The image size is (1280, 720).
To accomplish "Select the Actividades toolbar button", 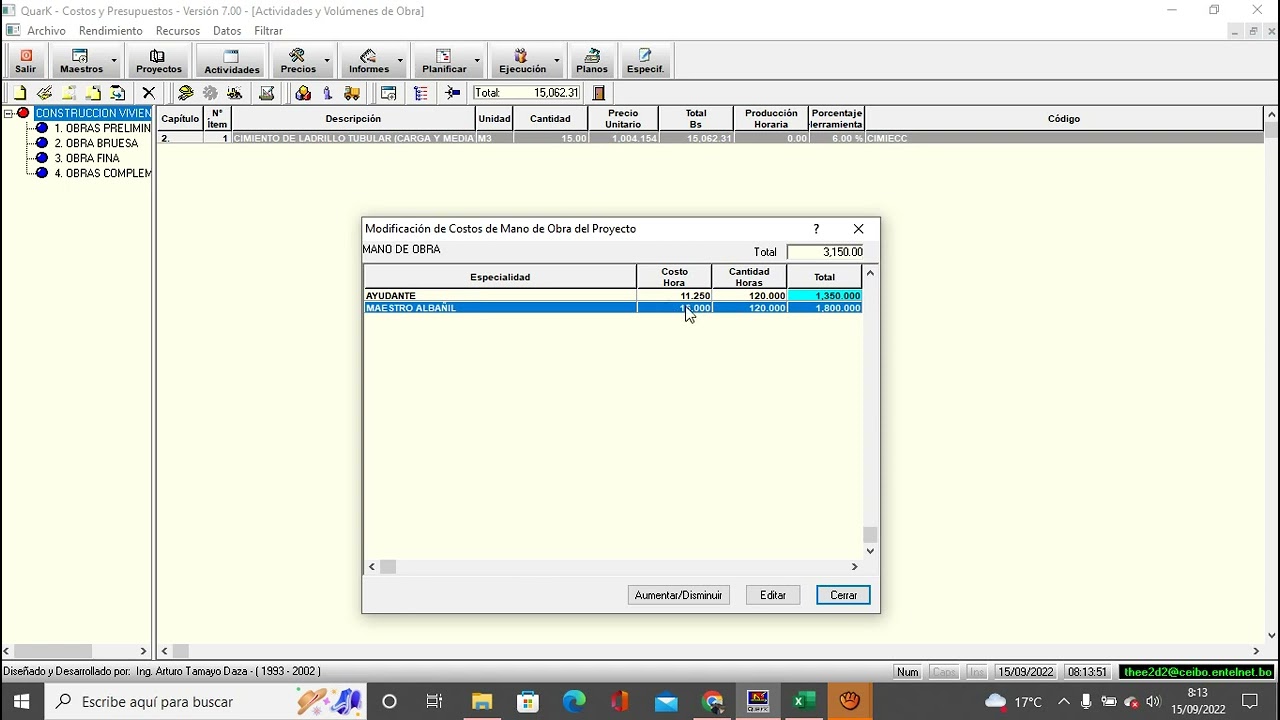I will (232, 61).
